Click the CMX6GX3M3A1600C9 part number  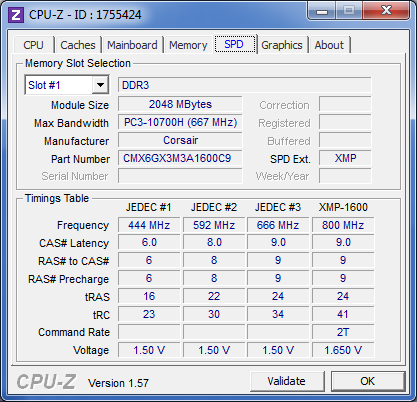click(180, 158)
